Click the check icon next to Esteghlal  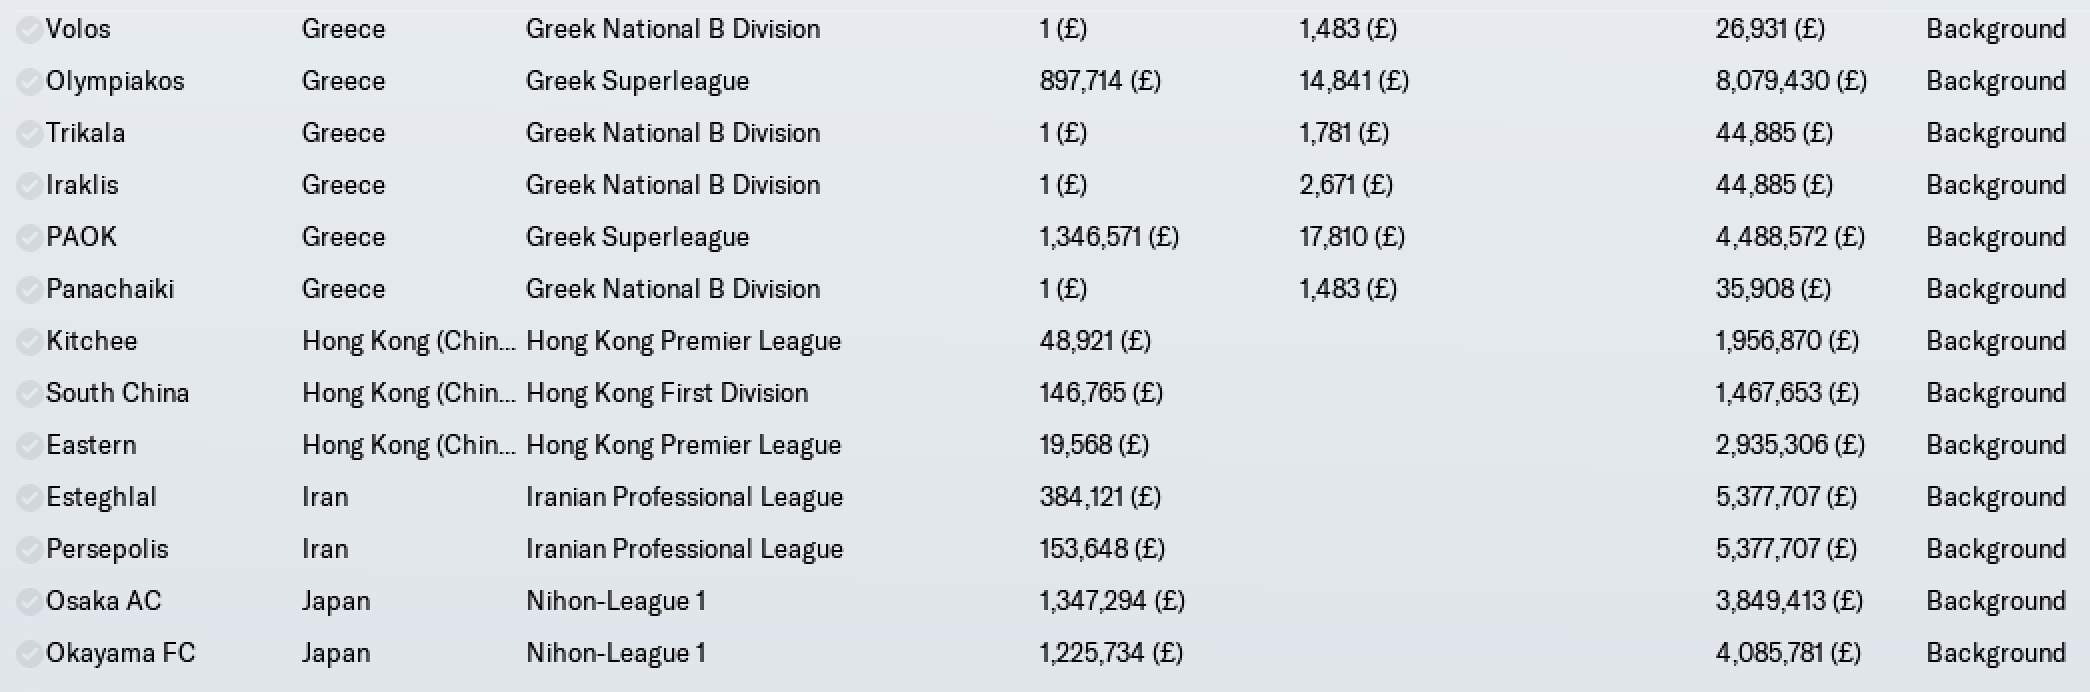click(x=29, y=497)
